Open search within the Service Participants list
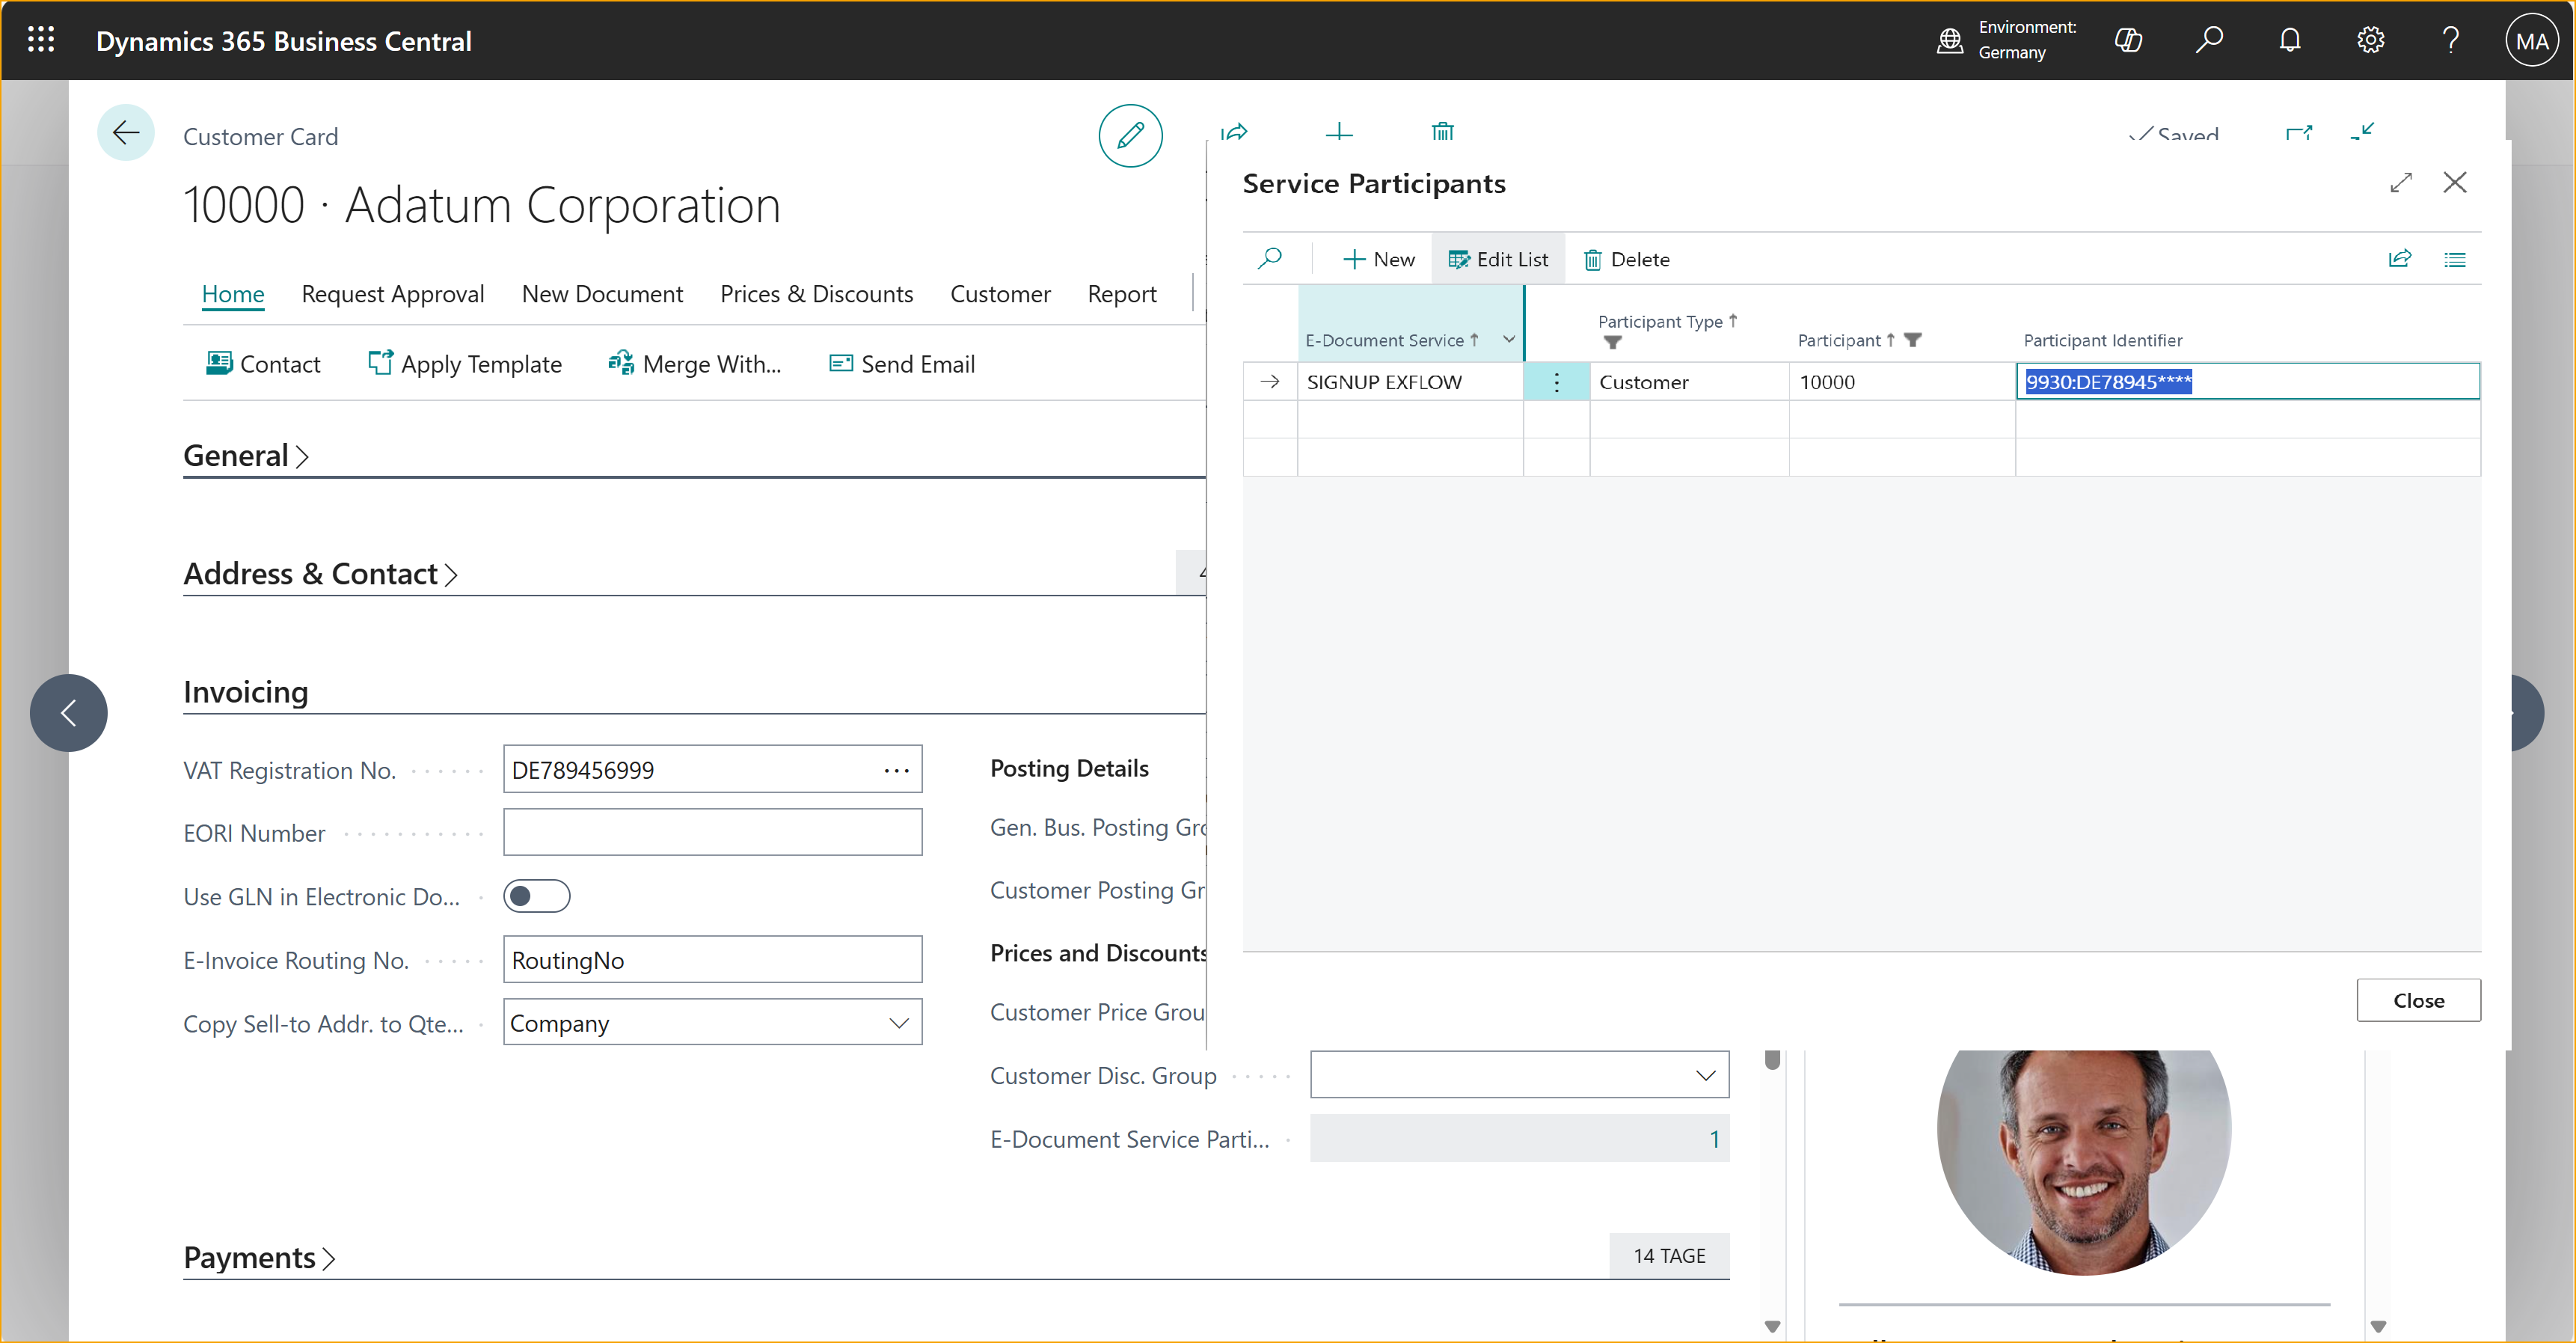This screenshot has height=1343, width=2576. (1271, 259)
